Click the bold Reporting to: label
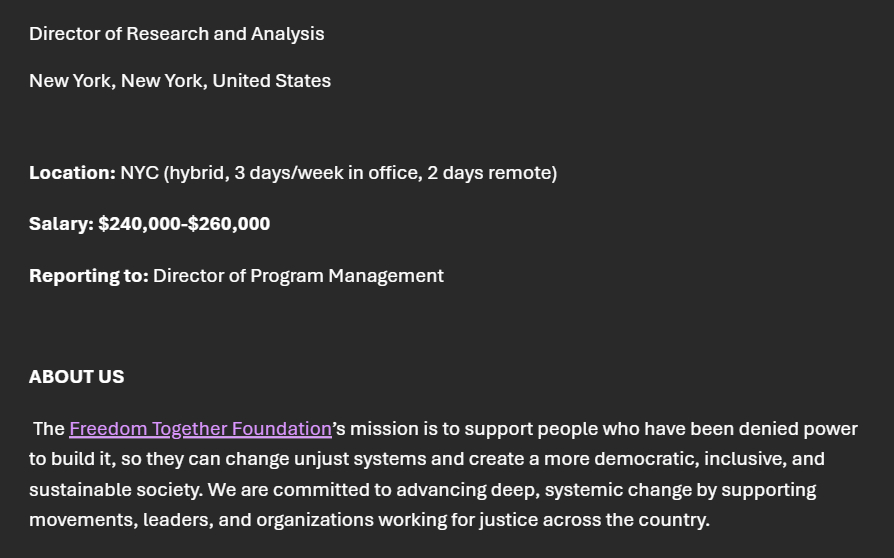 point(88,276)
